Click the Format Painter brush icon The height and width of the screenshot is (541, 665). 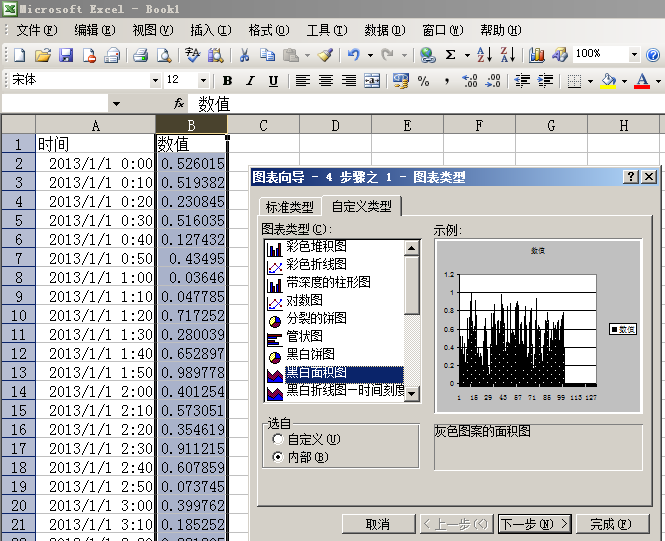(x=325, y=55)
